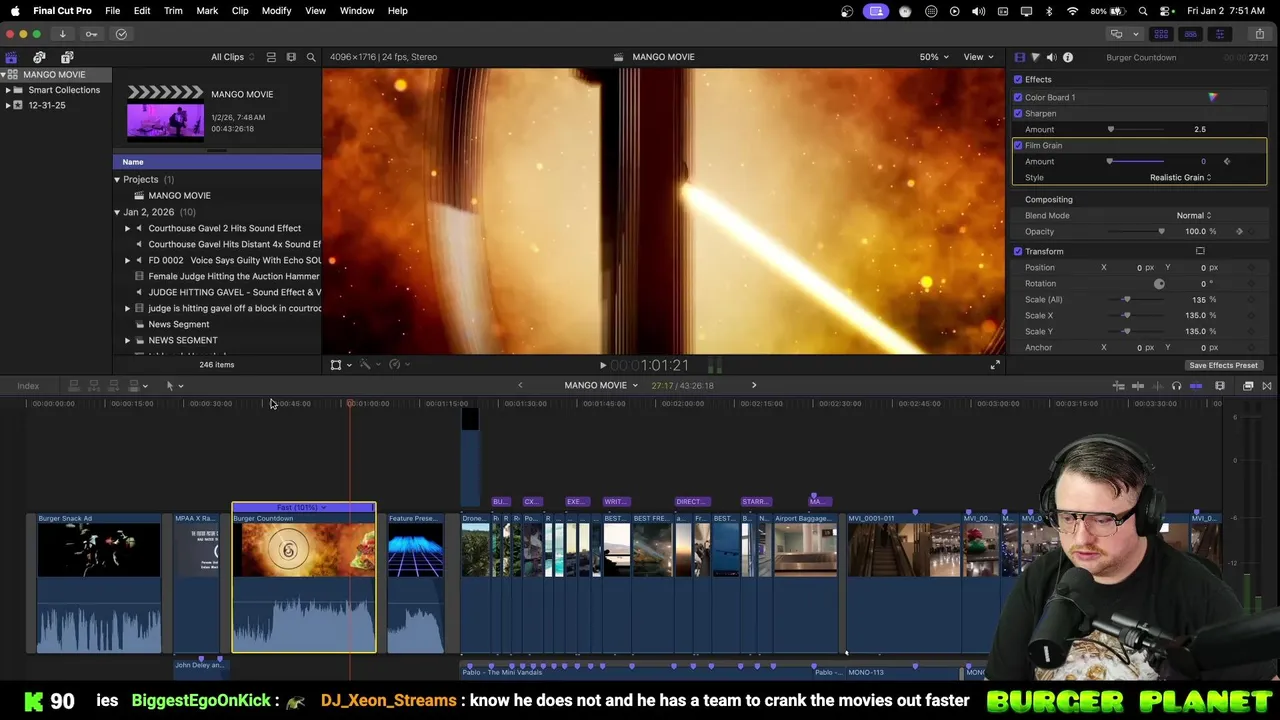This screenshot has width=1280, height=720.
Task: Open the Transitions browser icon
Action: 1267,386
